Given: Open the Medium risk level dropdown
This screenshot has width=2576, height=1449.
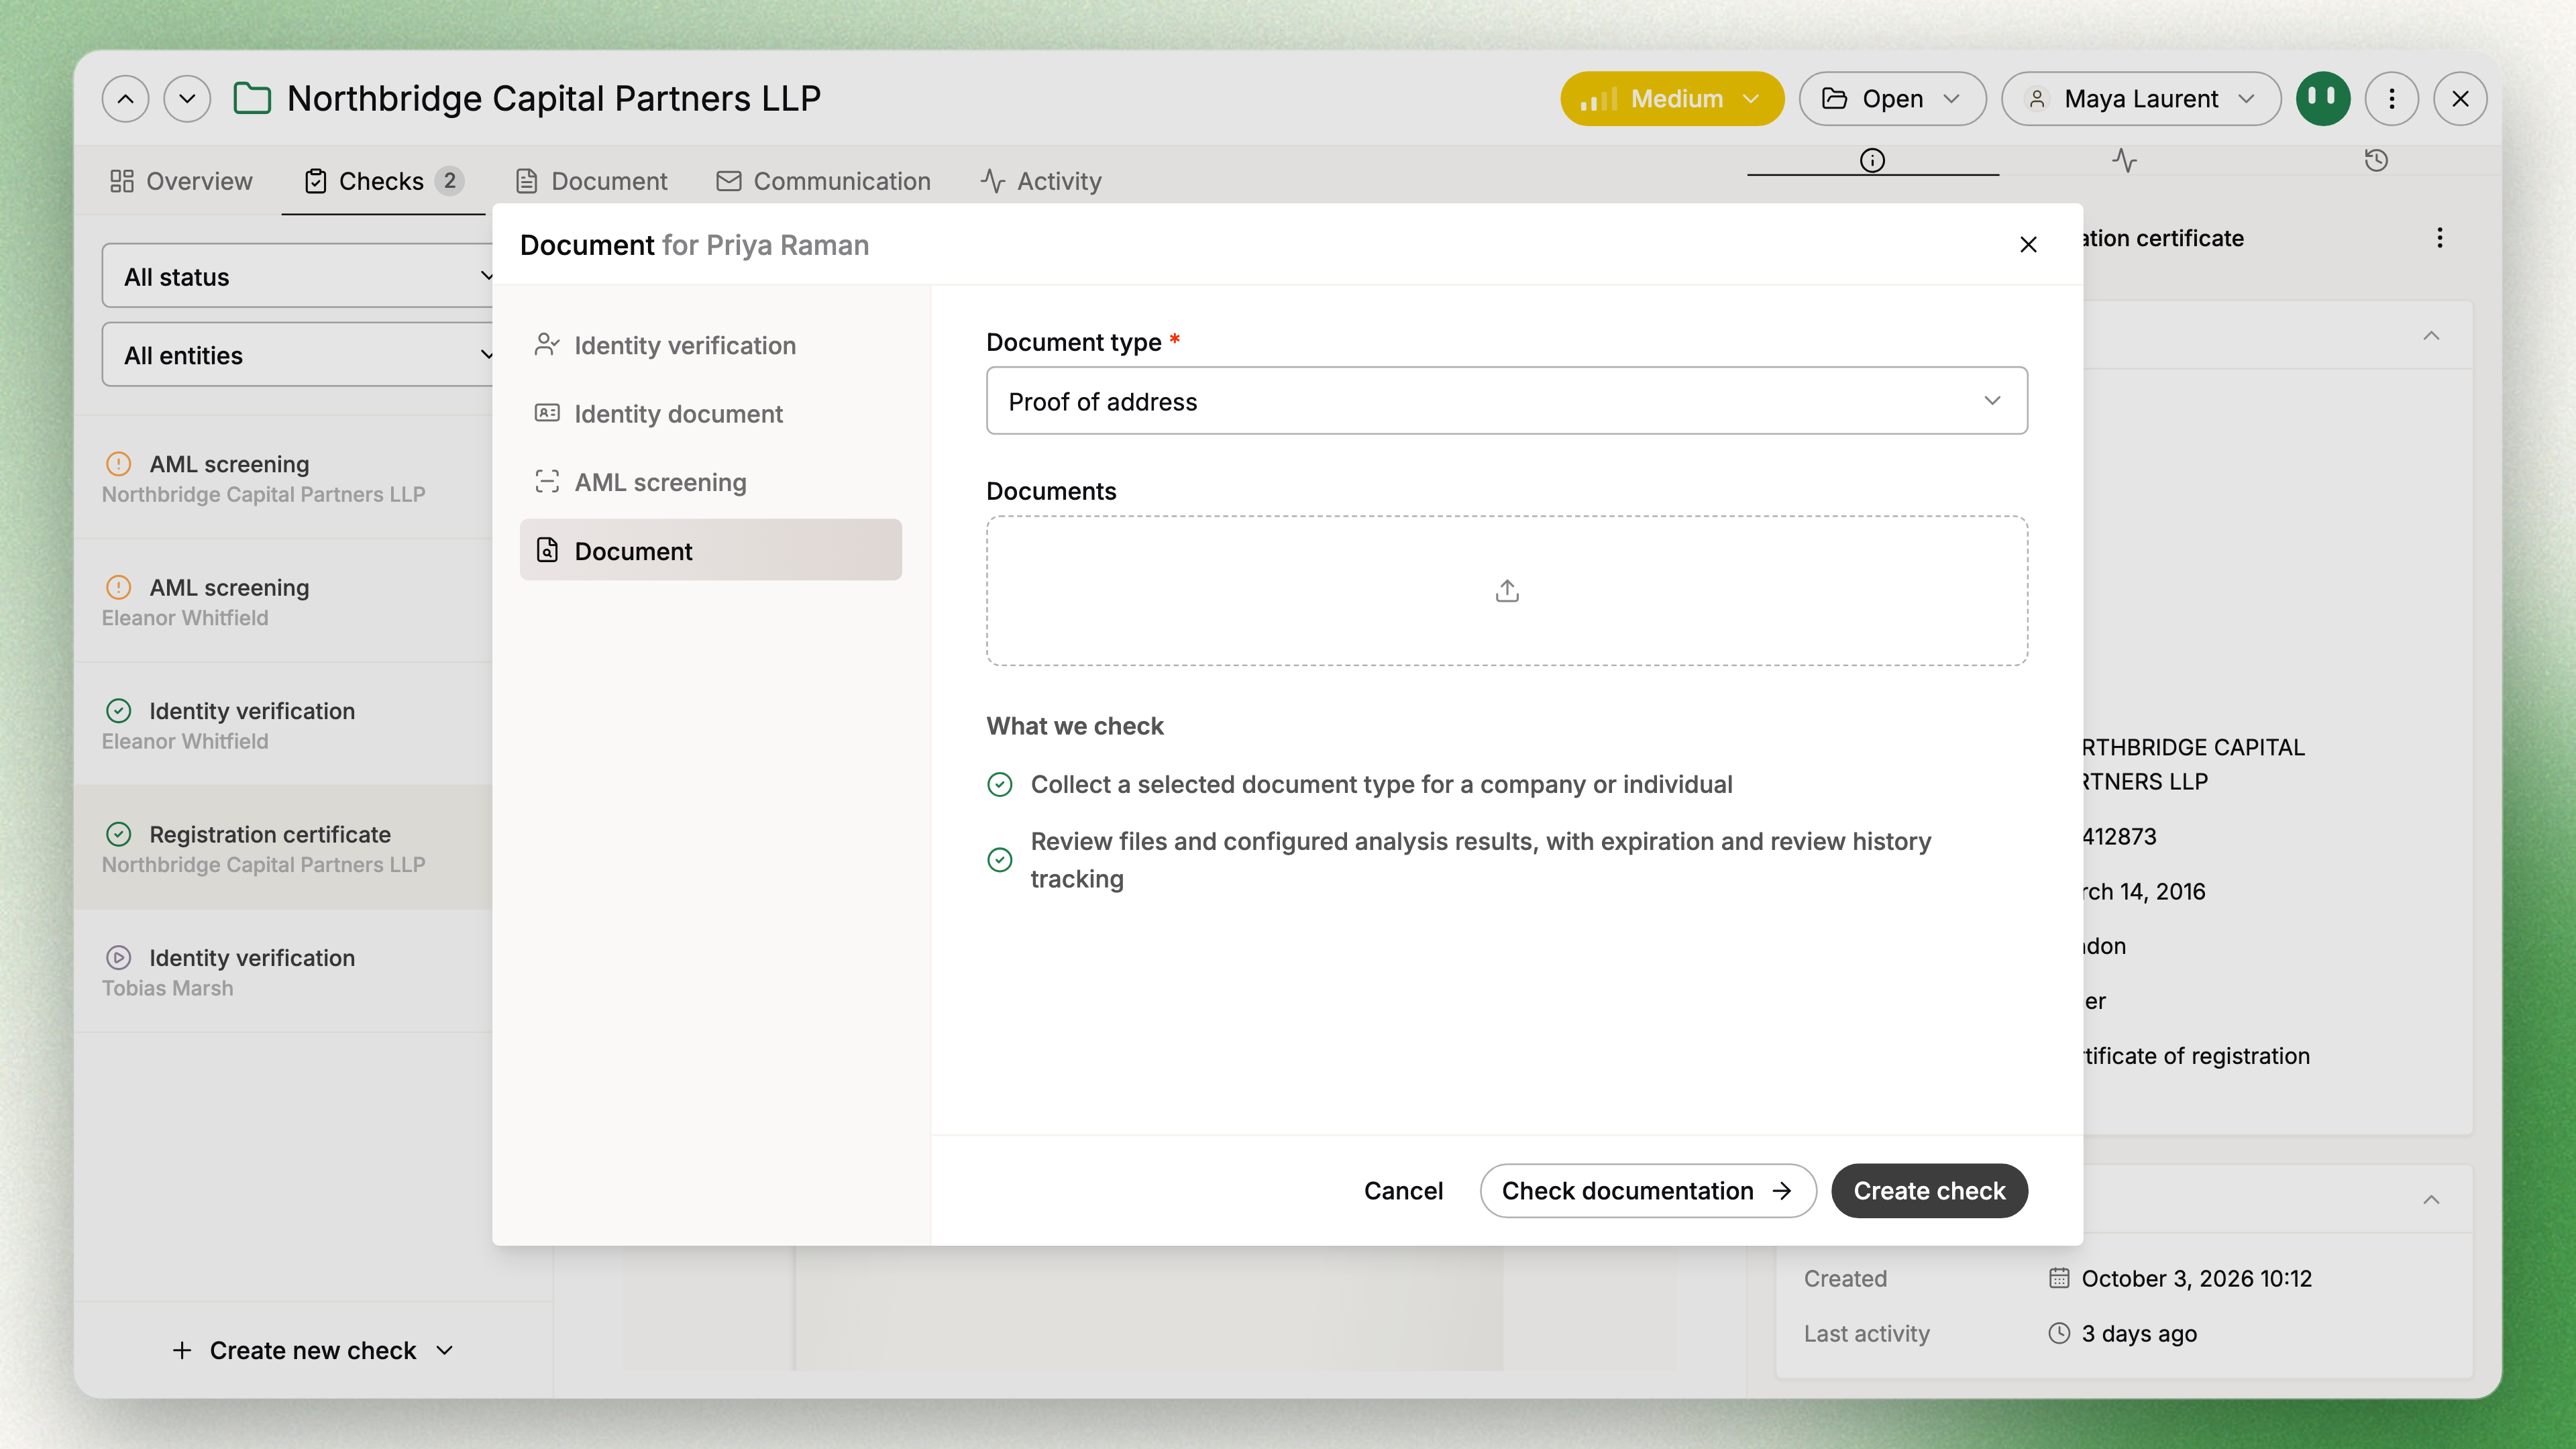Looking at the screenshot, I should (1672, 99).
